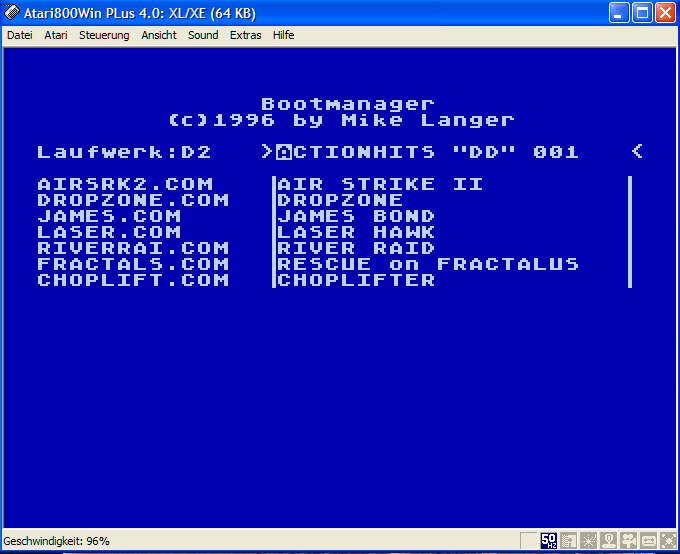
Task: Click the DROPZONE game title
Action: click(x=340, y=200)
